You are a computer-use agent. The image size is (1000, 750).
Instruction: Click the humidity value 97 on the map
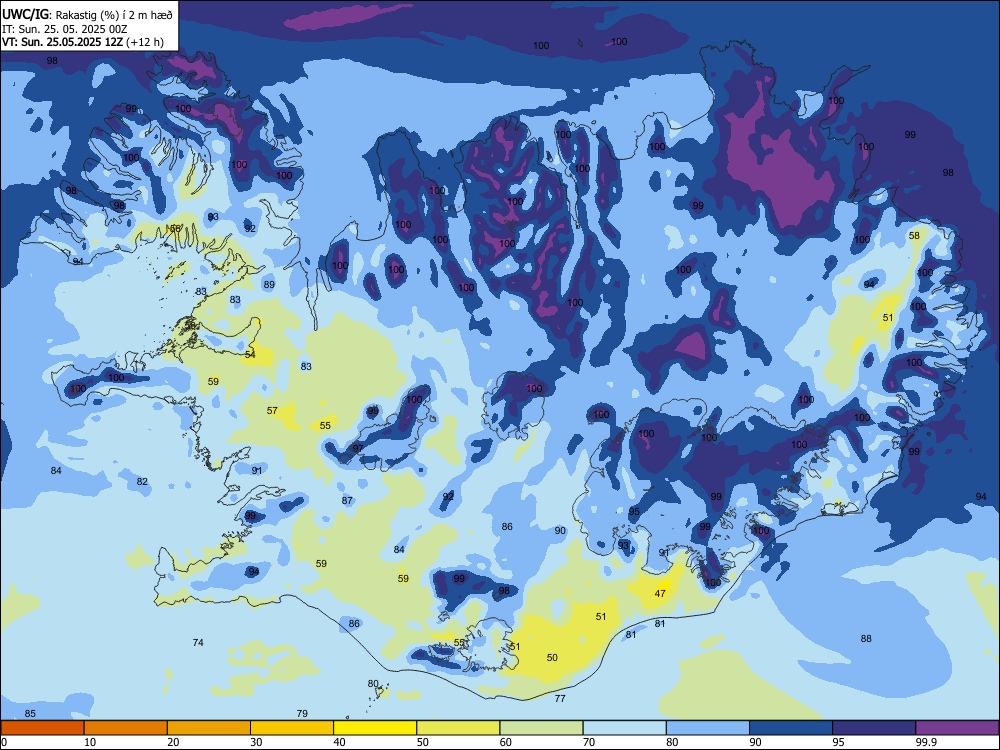(358, 448)
